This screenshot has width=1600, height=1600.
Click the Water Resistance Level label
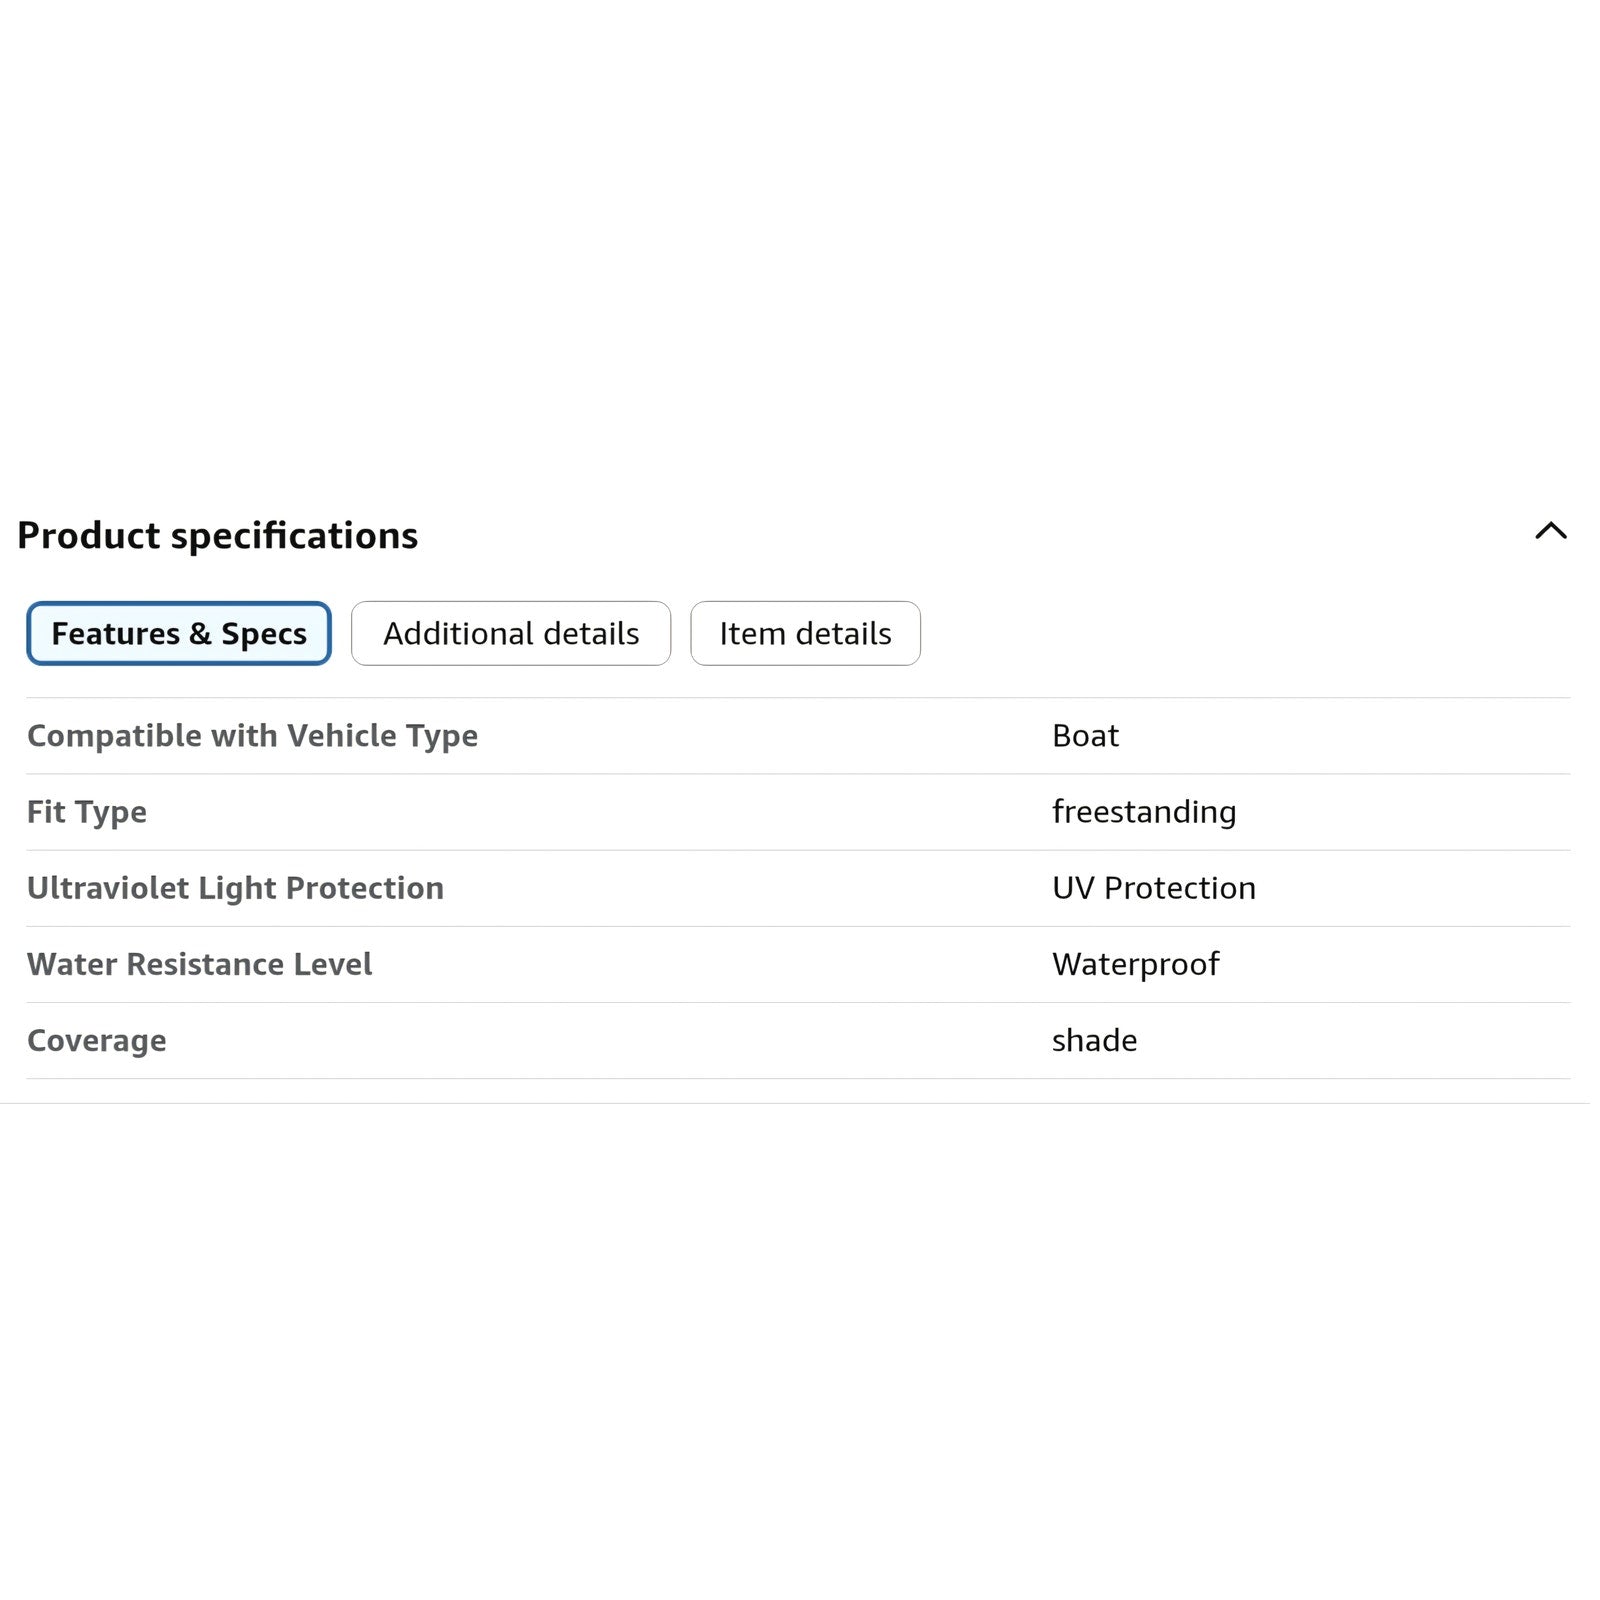point(199,964)
